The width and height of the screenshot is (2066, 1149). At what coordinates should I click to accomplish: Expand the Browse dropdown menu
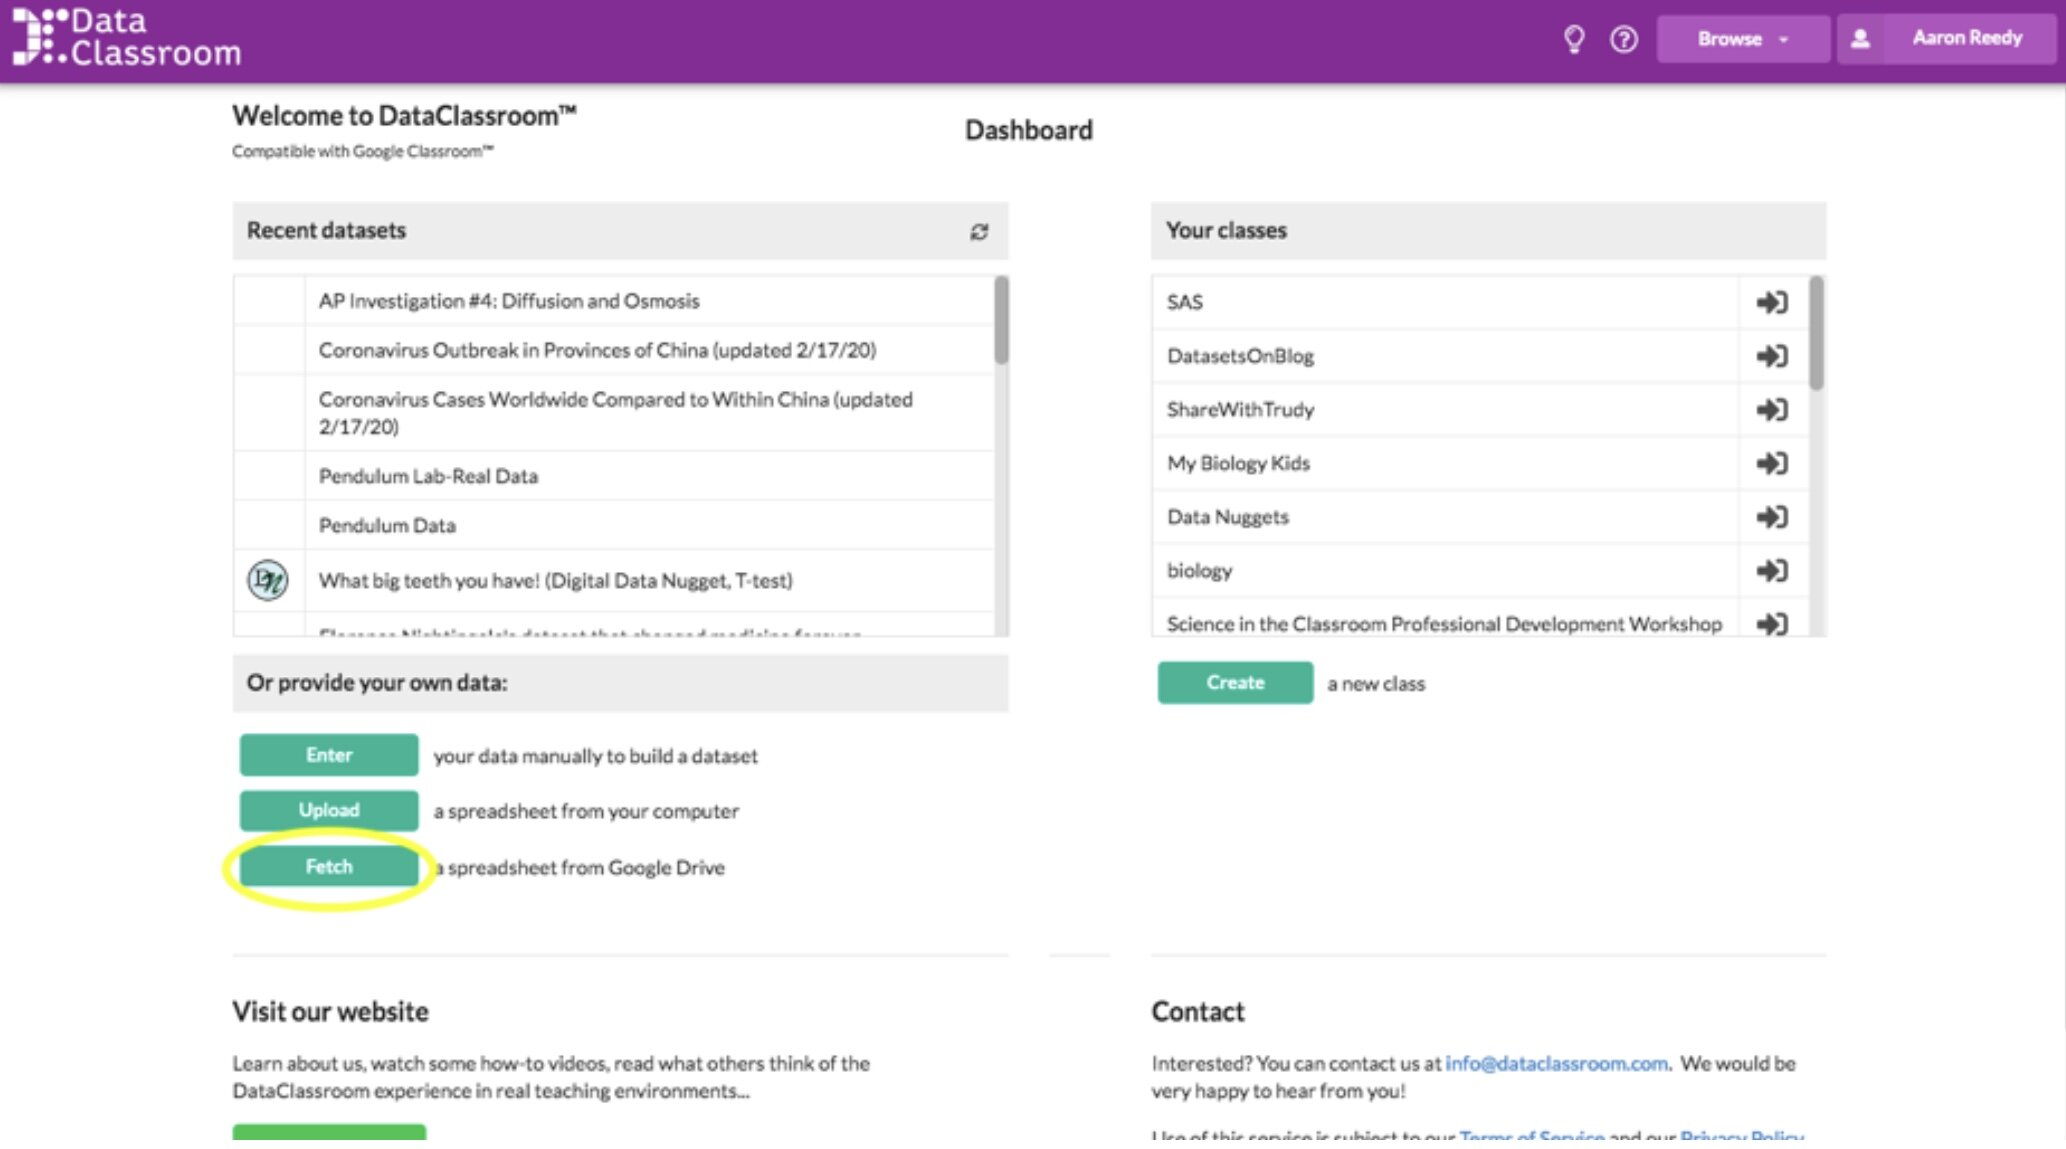tap(1742, 39)
